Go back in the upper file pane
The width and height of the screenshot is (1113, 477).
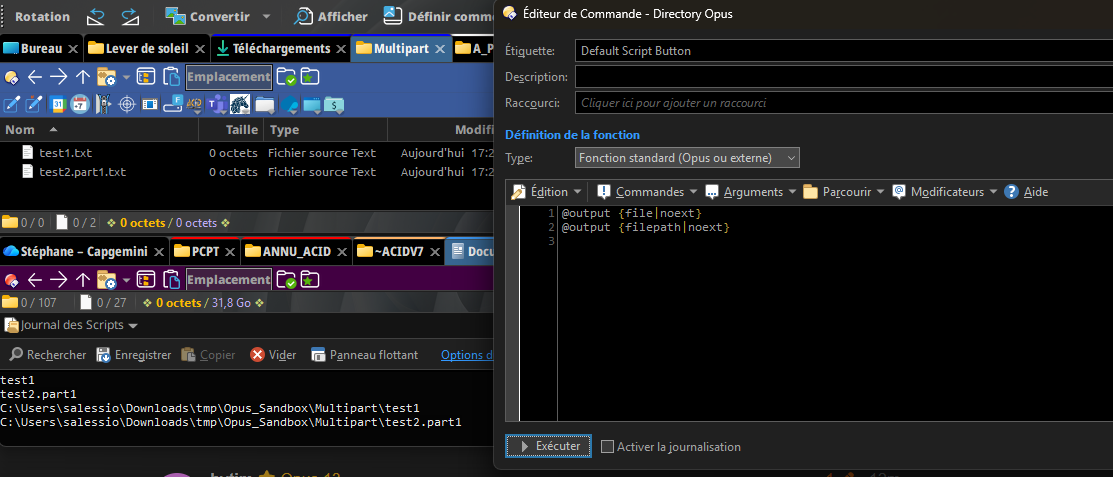tap(35, 77)
